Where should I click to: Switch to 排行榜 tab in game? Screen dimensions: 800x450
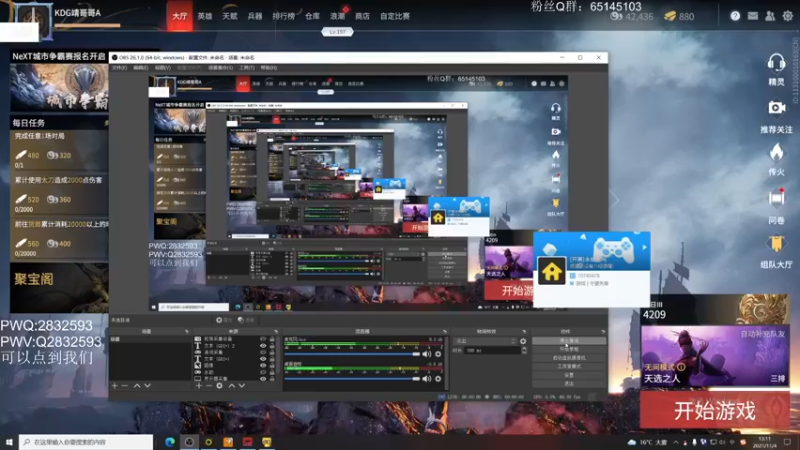[283, 16]
